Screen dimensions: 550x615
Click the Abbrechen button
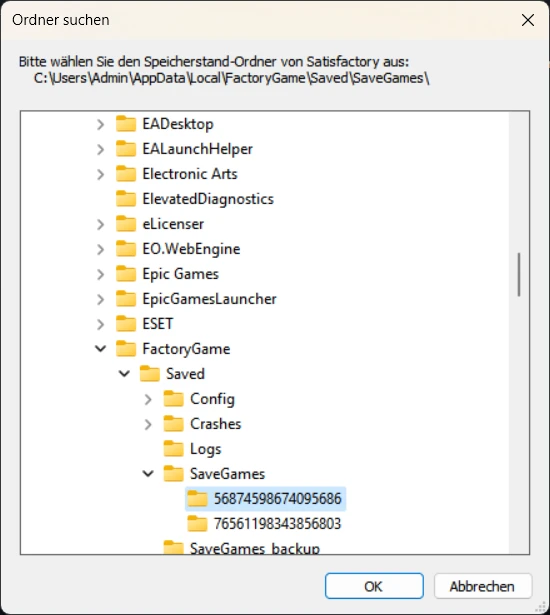(x=483, y=586)
